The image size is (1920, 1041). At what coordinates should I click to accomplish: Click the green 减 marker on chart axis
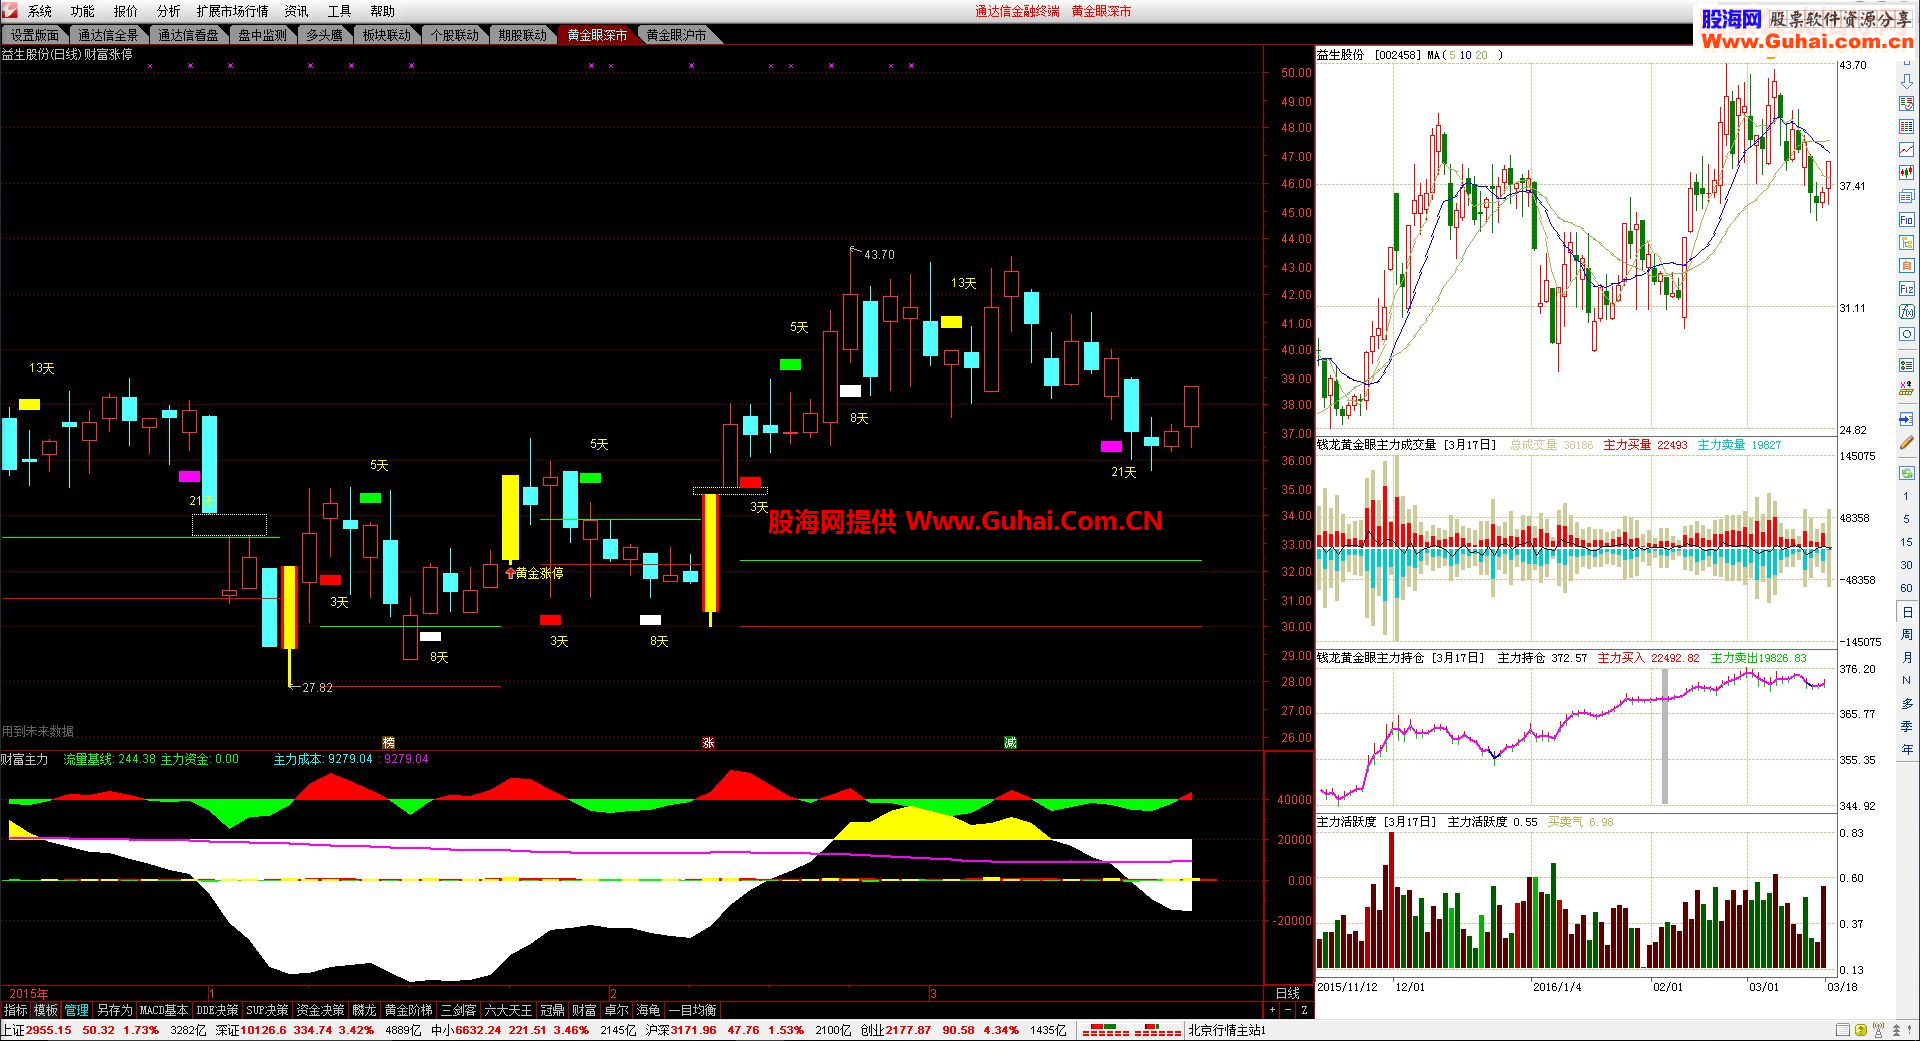(1010, 742)
